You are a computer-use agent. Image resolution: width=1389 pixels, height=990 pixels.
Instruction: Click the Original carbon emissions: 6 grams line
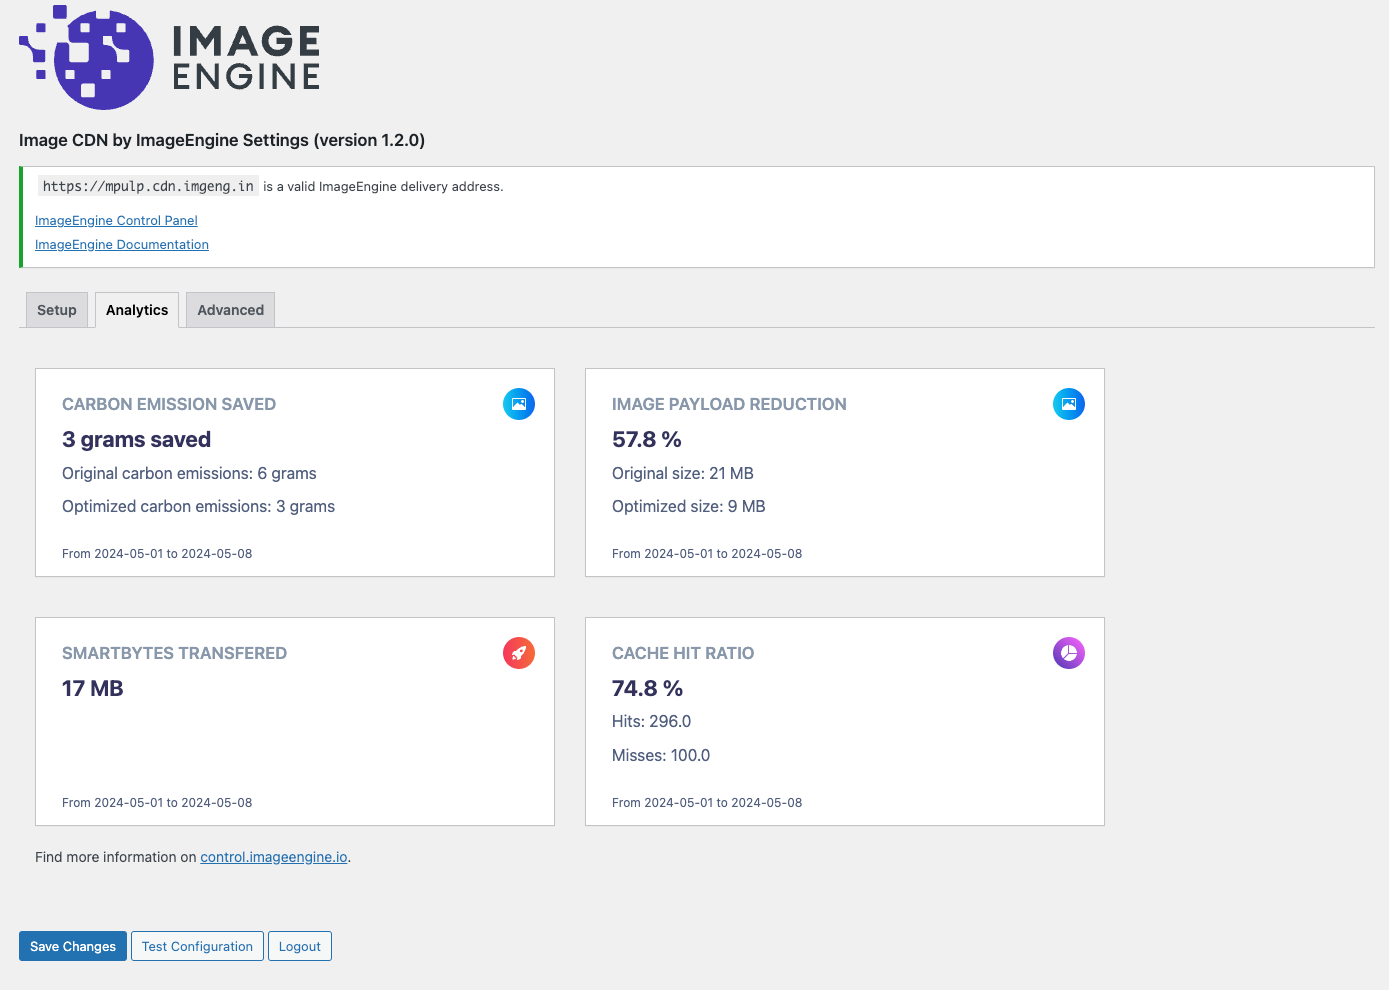tap(189, 473)
